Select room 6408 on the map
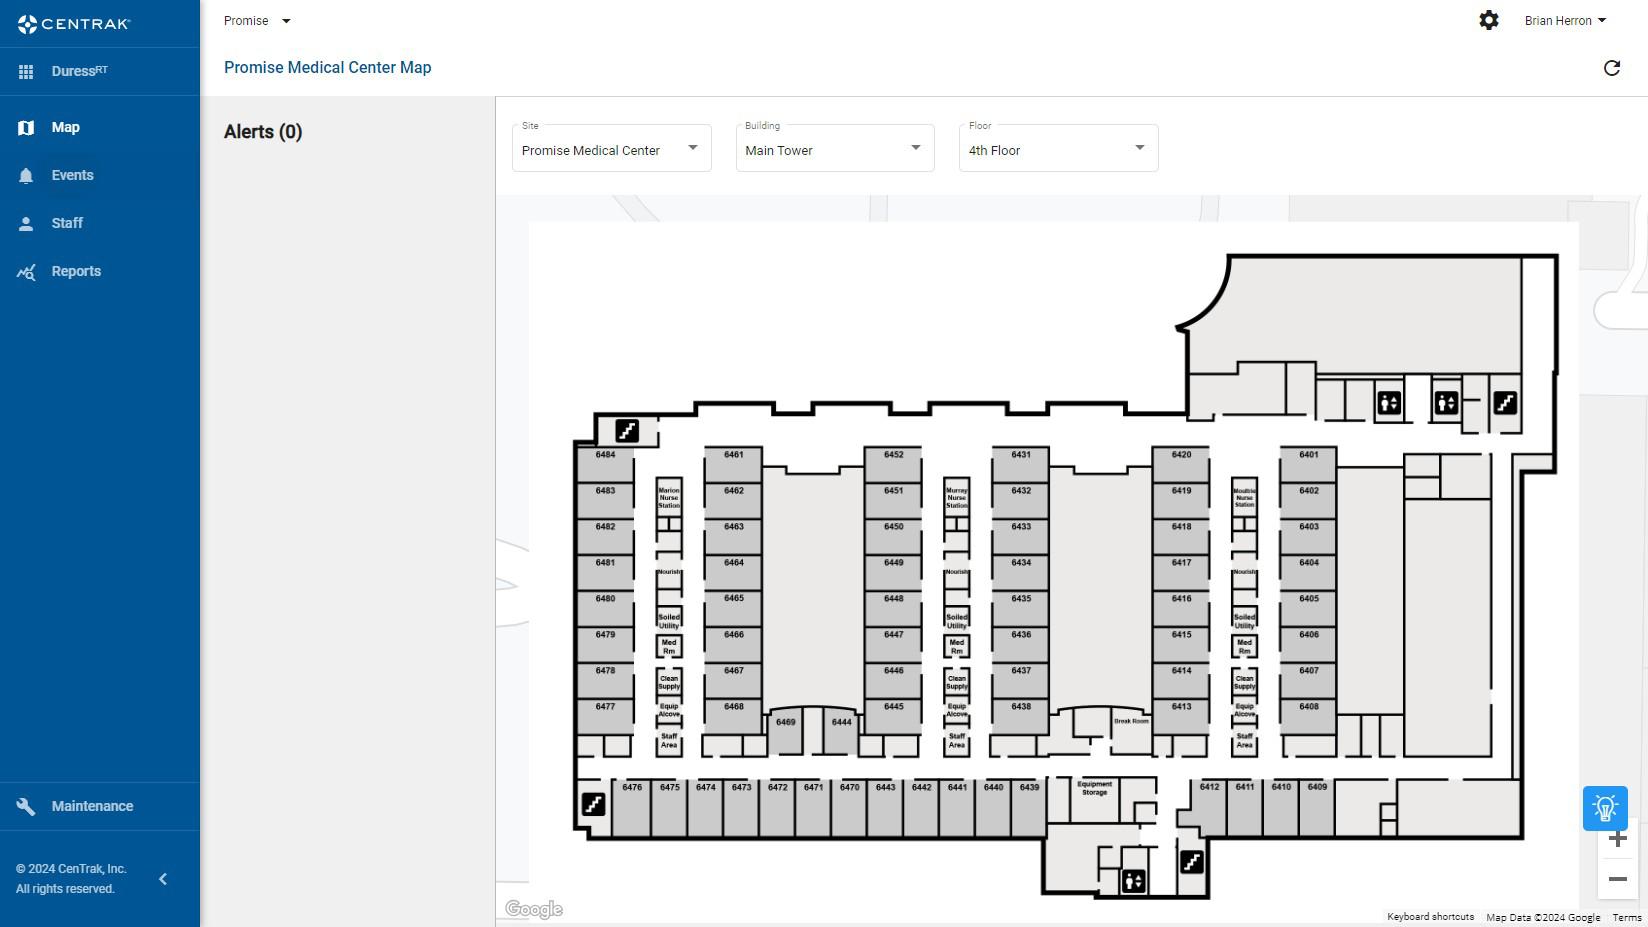The width and height of the screenshot is (1648, 927). click(x=1308, y=717)
